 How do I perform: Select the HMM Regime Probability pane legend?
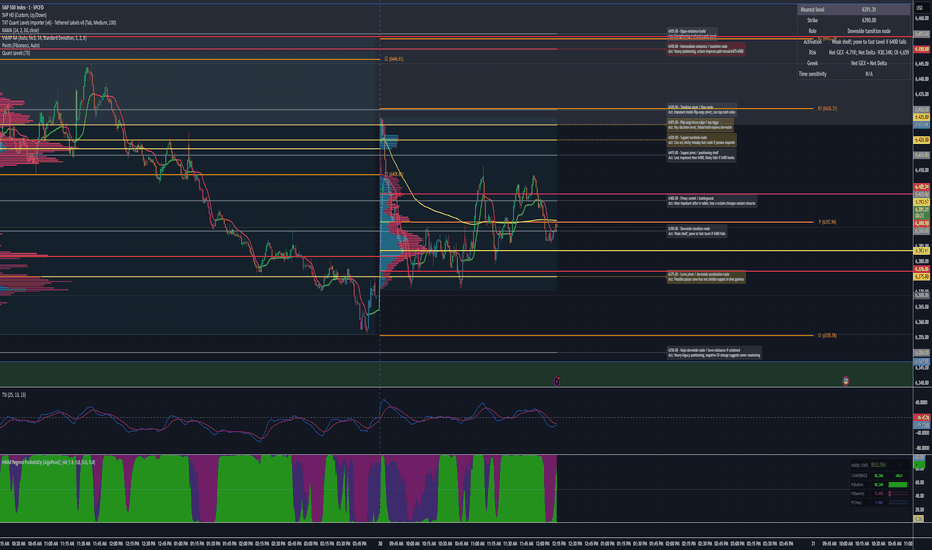pyautogui.click(x=48, y=462)
